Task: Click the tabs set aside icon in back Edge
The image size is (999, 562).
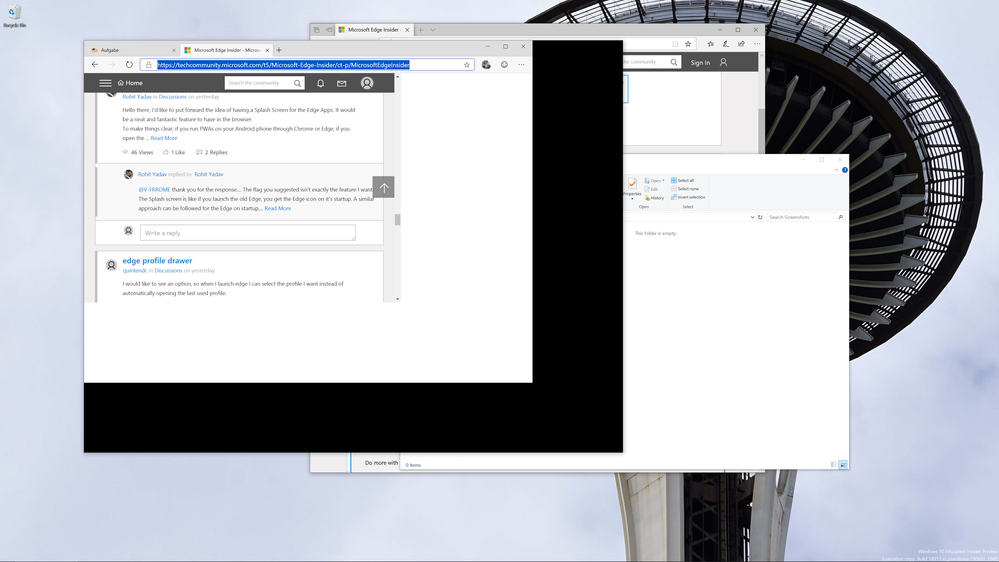Action: [317, 29]
